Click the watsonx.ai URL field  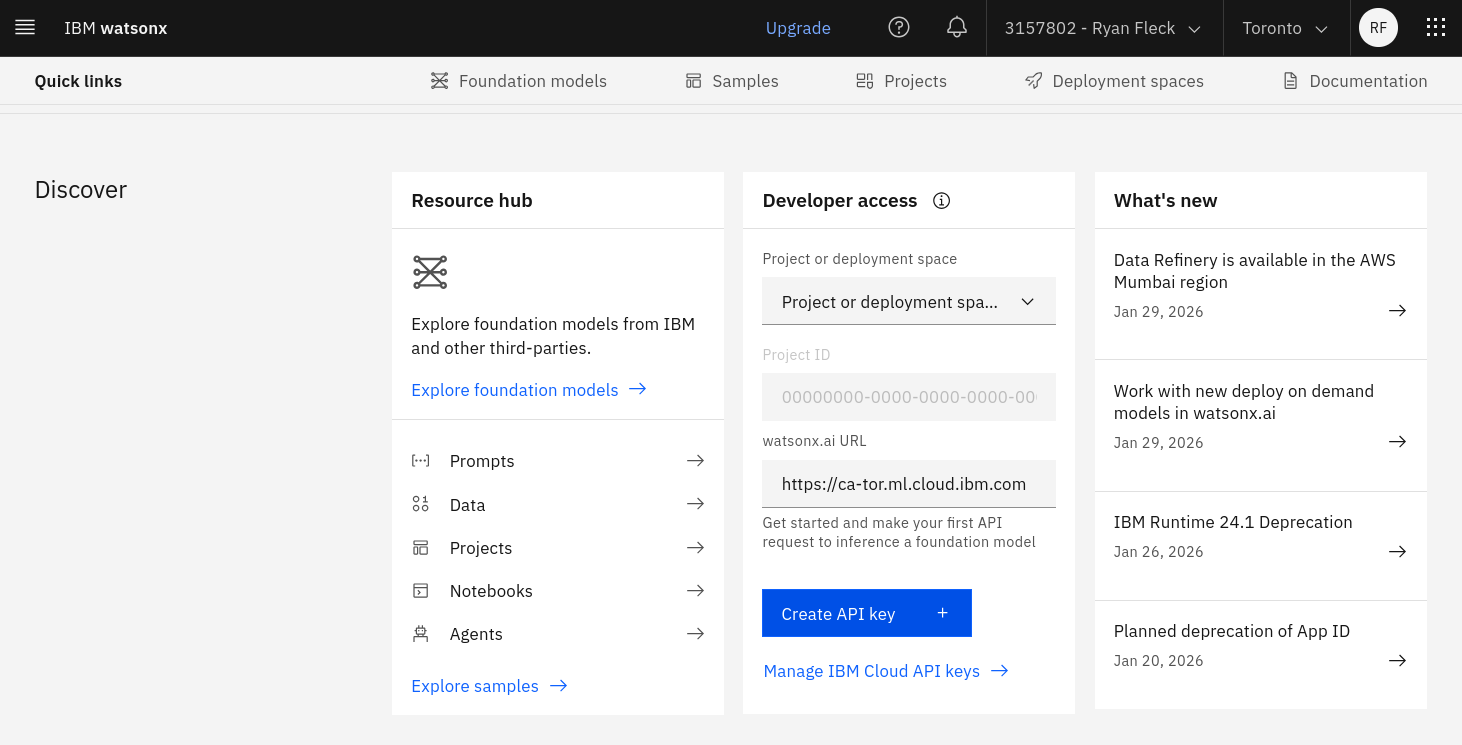(908, 484)
